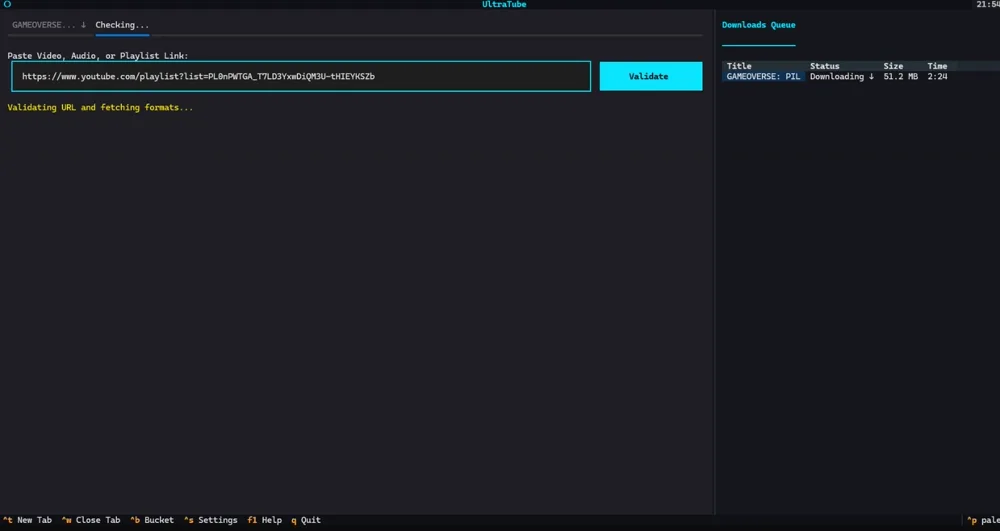1000x531 pixels.
Task: Click the 2:24 time cell
Action: [937, 76]
